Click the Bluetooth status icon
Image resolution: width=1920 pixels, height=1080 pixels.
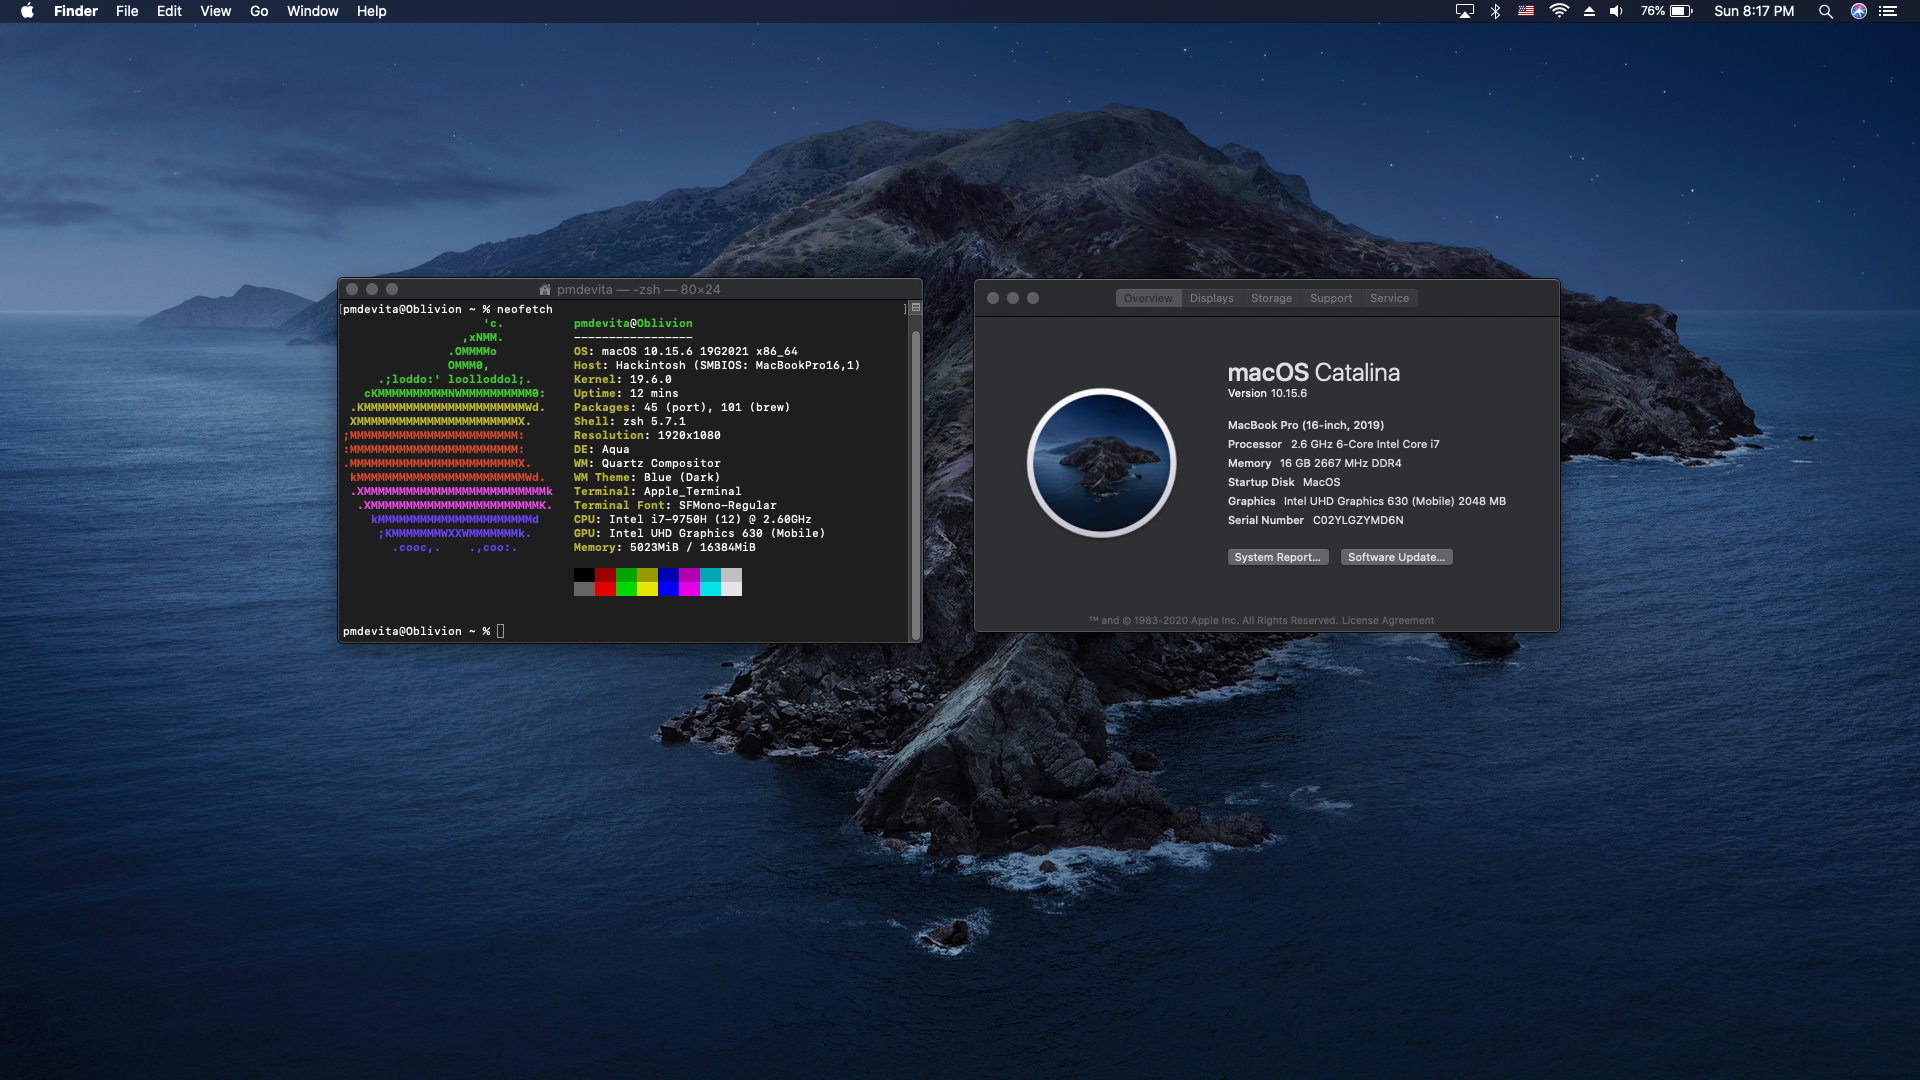pos(1495,11)
